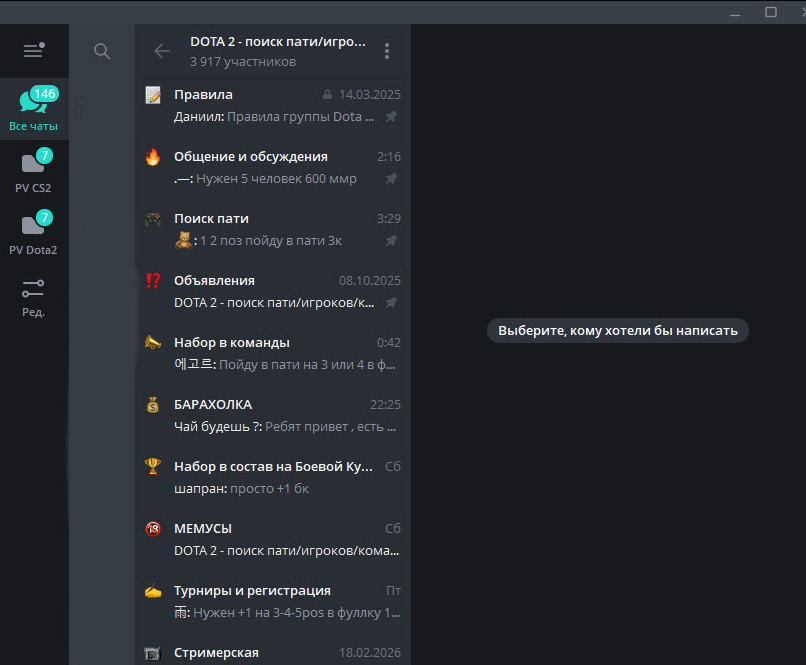Image resolution: width=806 pixels, height=665 pixels.
Task: Click the teddy bear emoji sender name
Action: [184, 240]
